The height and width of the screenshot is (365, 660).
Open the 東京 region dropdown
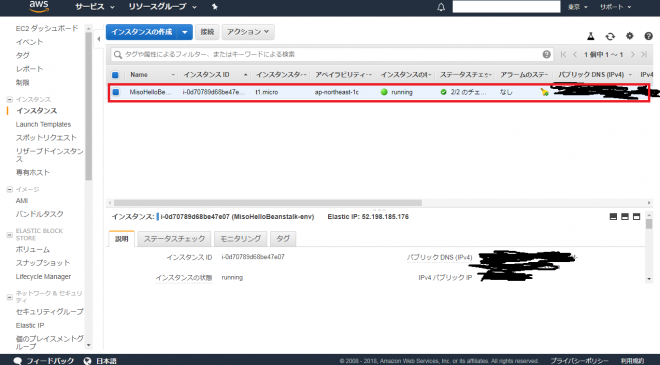click(577, 7)
